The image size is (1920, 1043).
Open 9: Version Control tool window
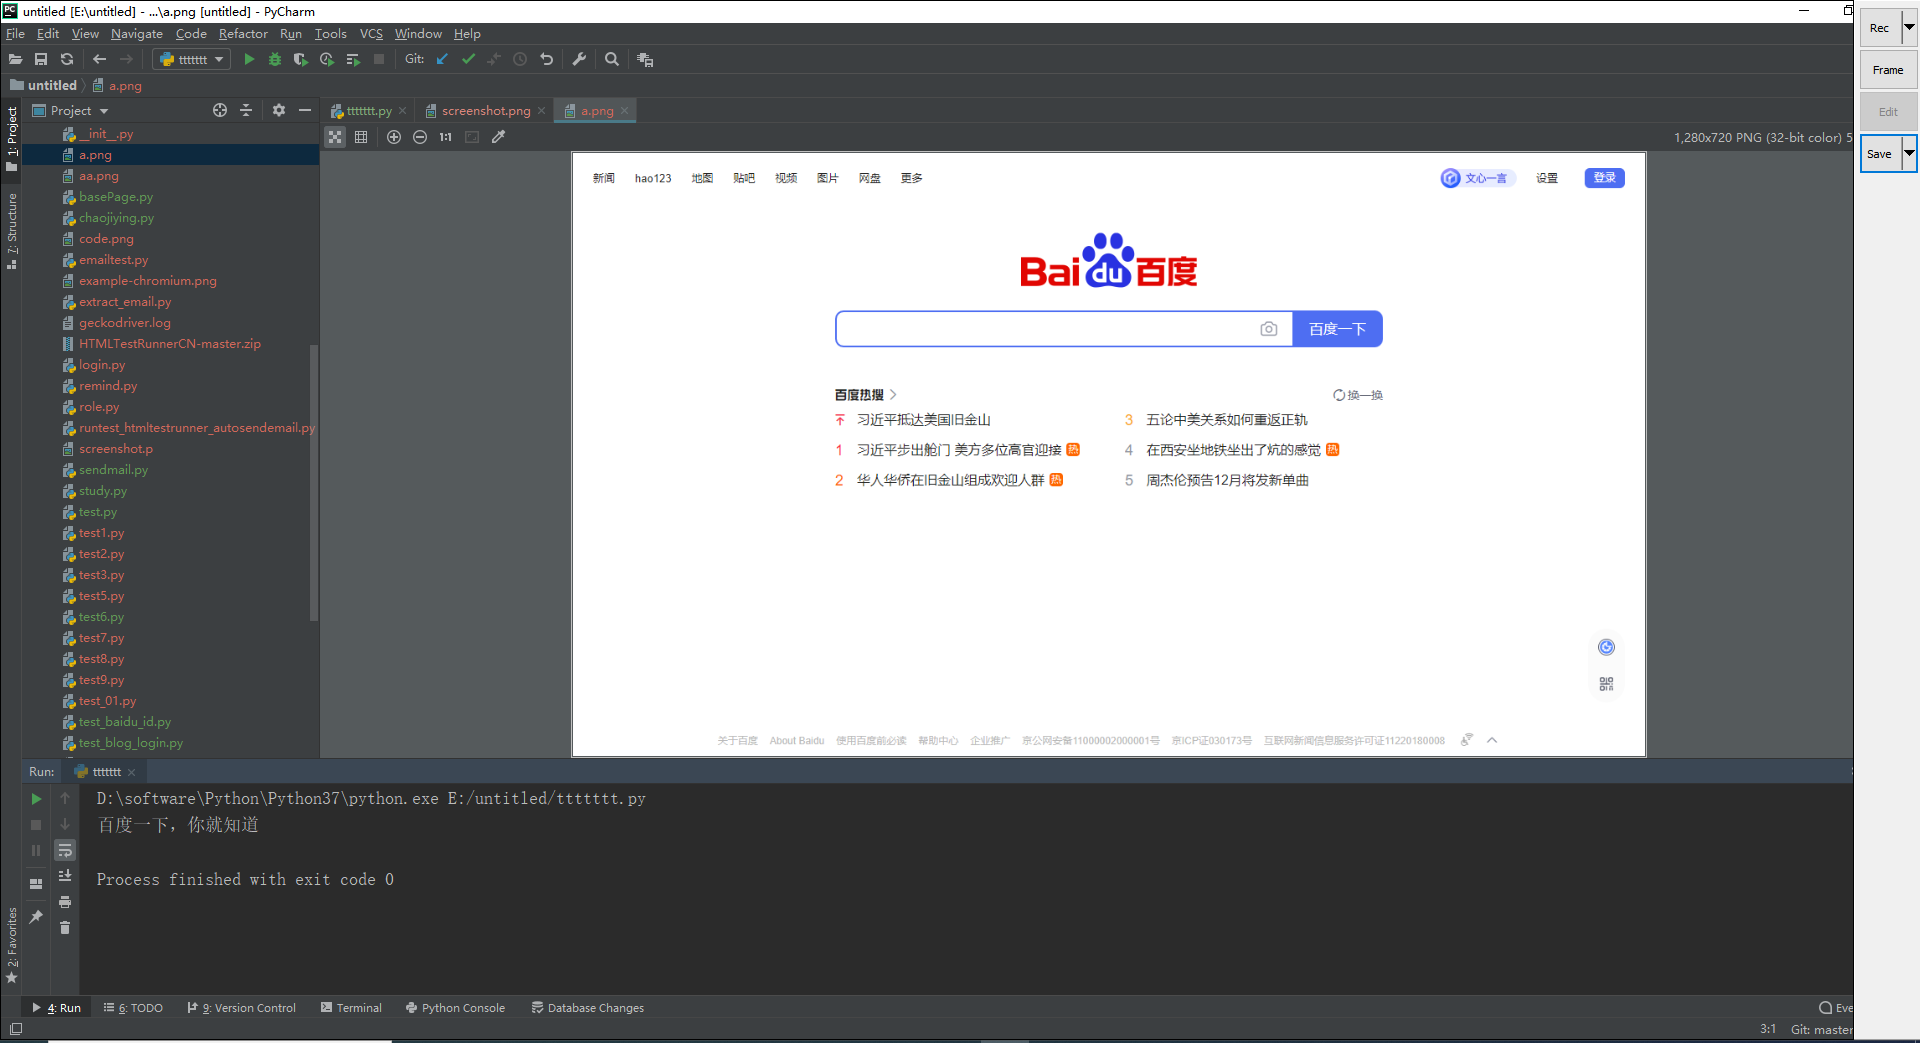241,1008
